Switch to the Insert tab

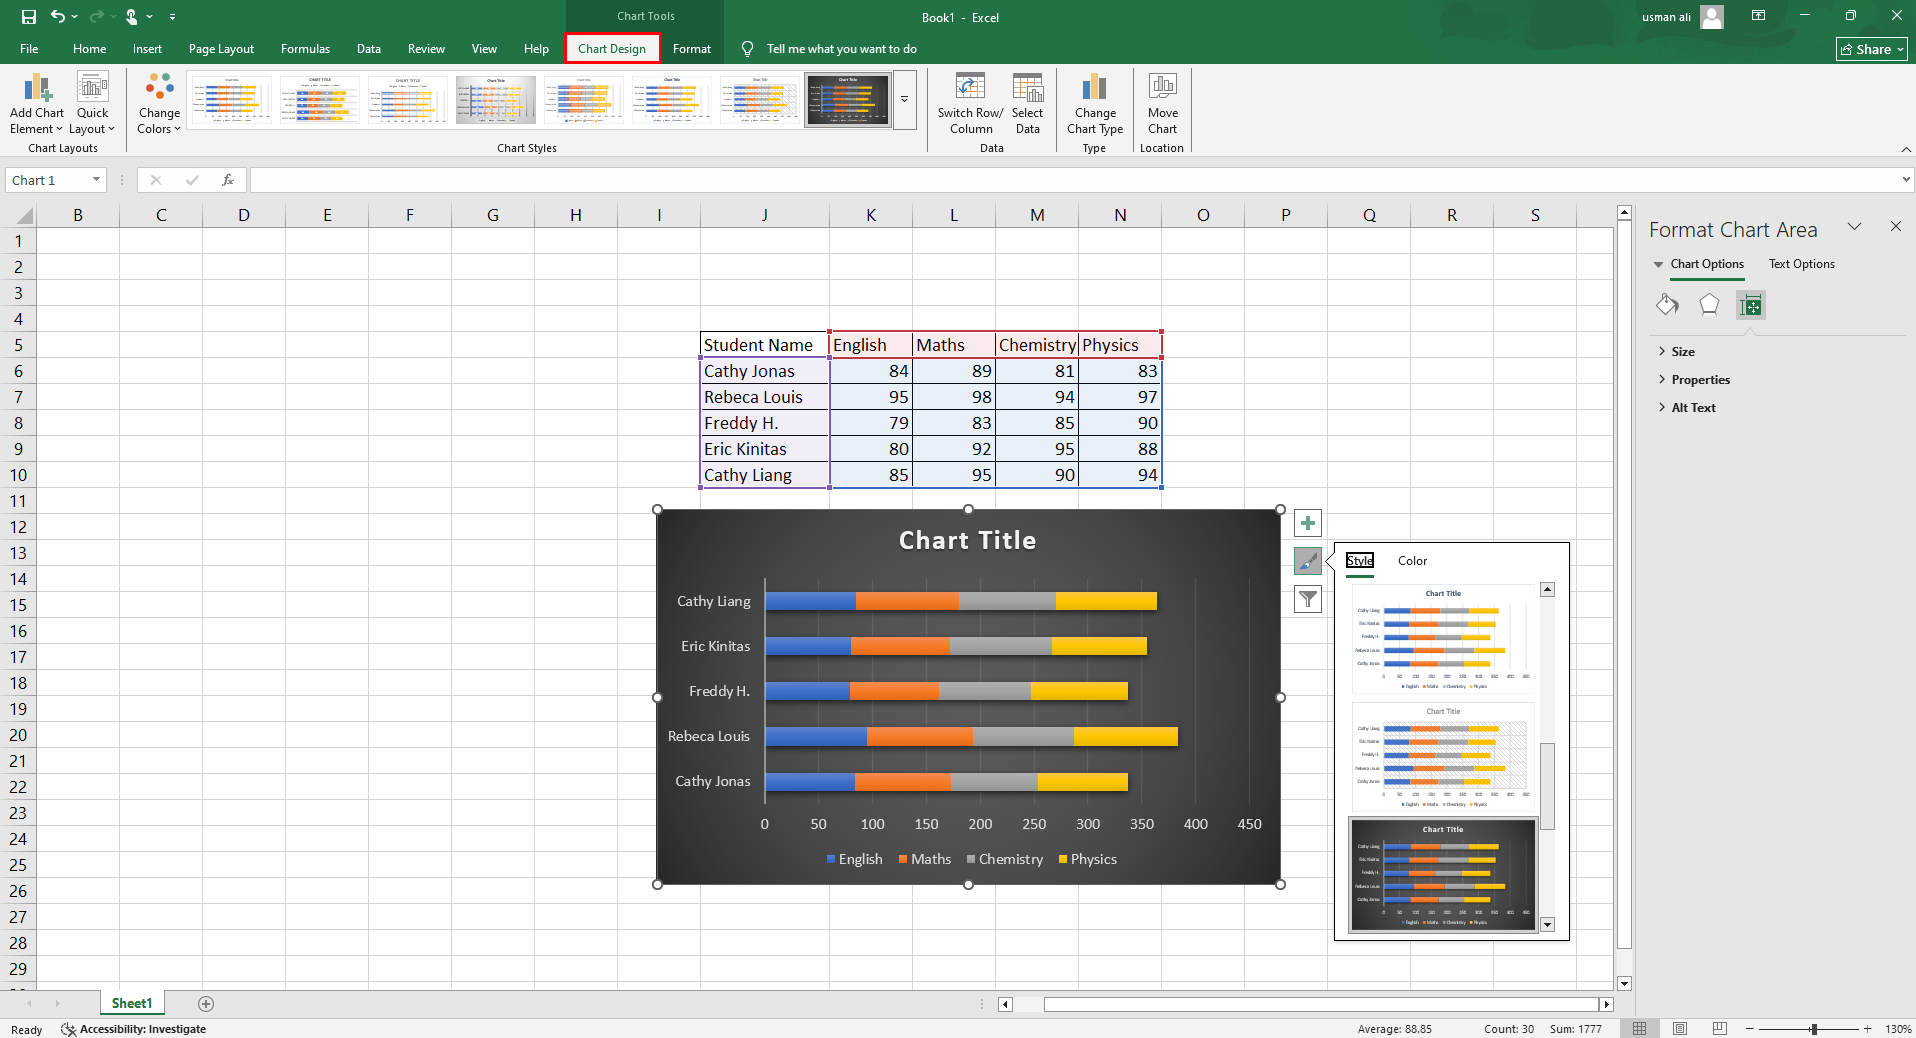click(147, 49)
